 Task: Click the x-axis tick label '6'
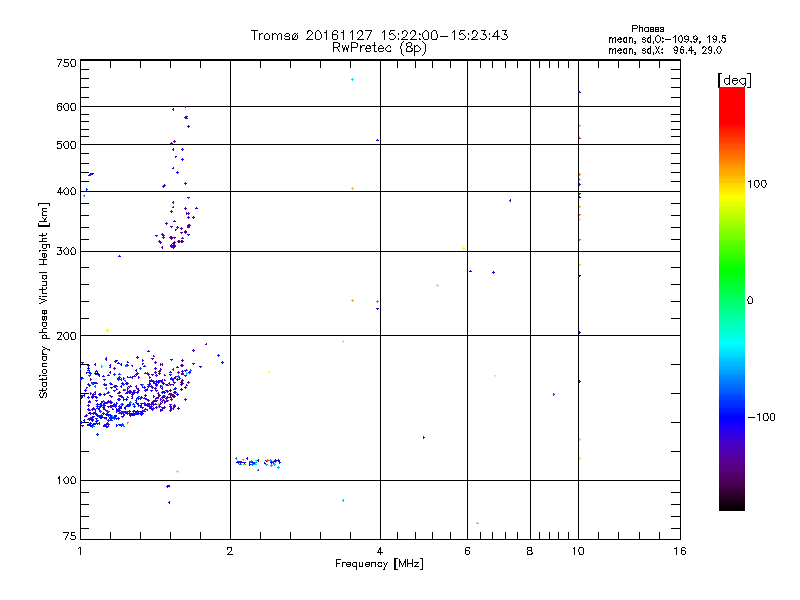pyautogui.click(x=467, y=551)
